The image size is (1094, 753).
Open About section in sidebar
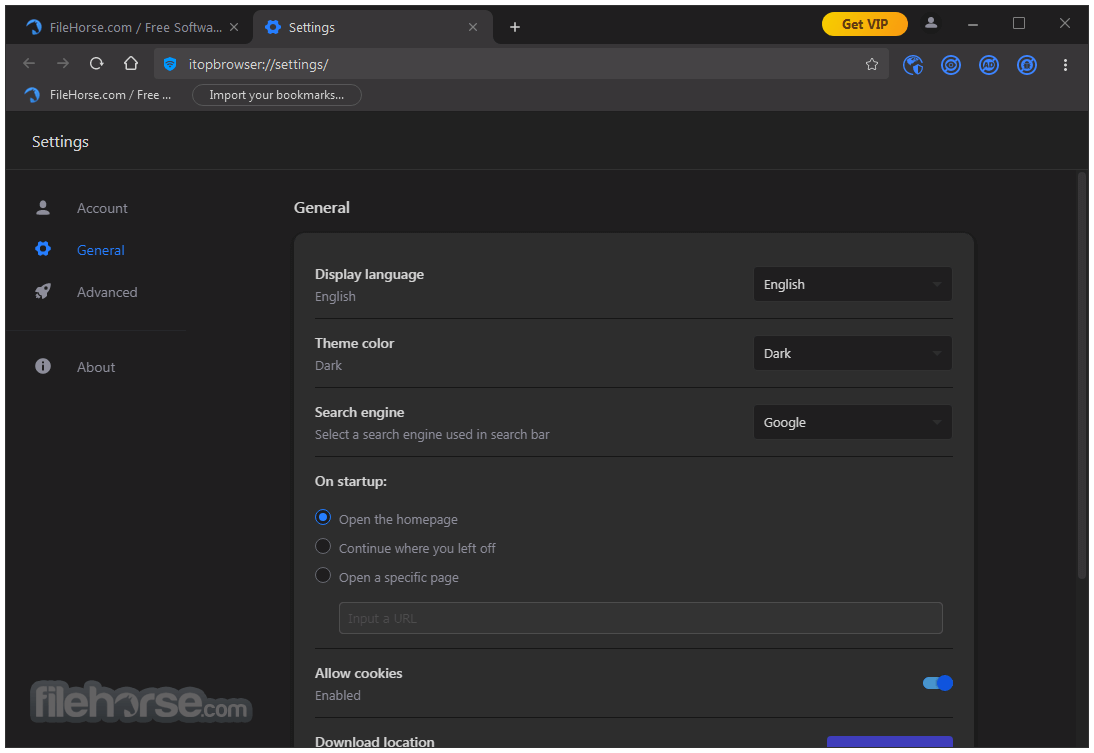pos(96,367)
